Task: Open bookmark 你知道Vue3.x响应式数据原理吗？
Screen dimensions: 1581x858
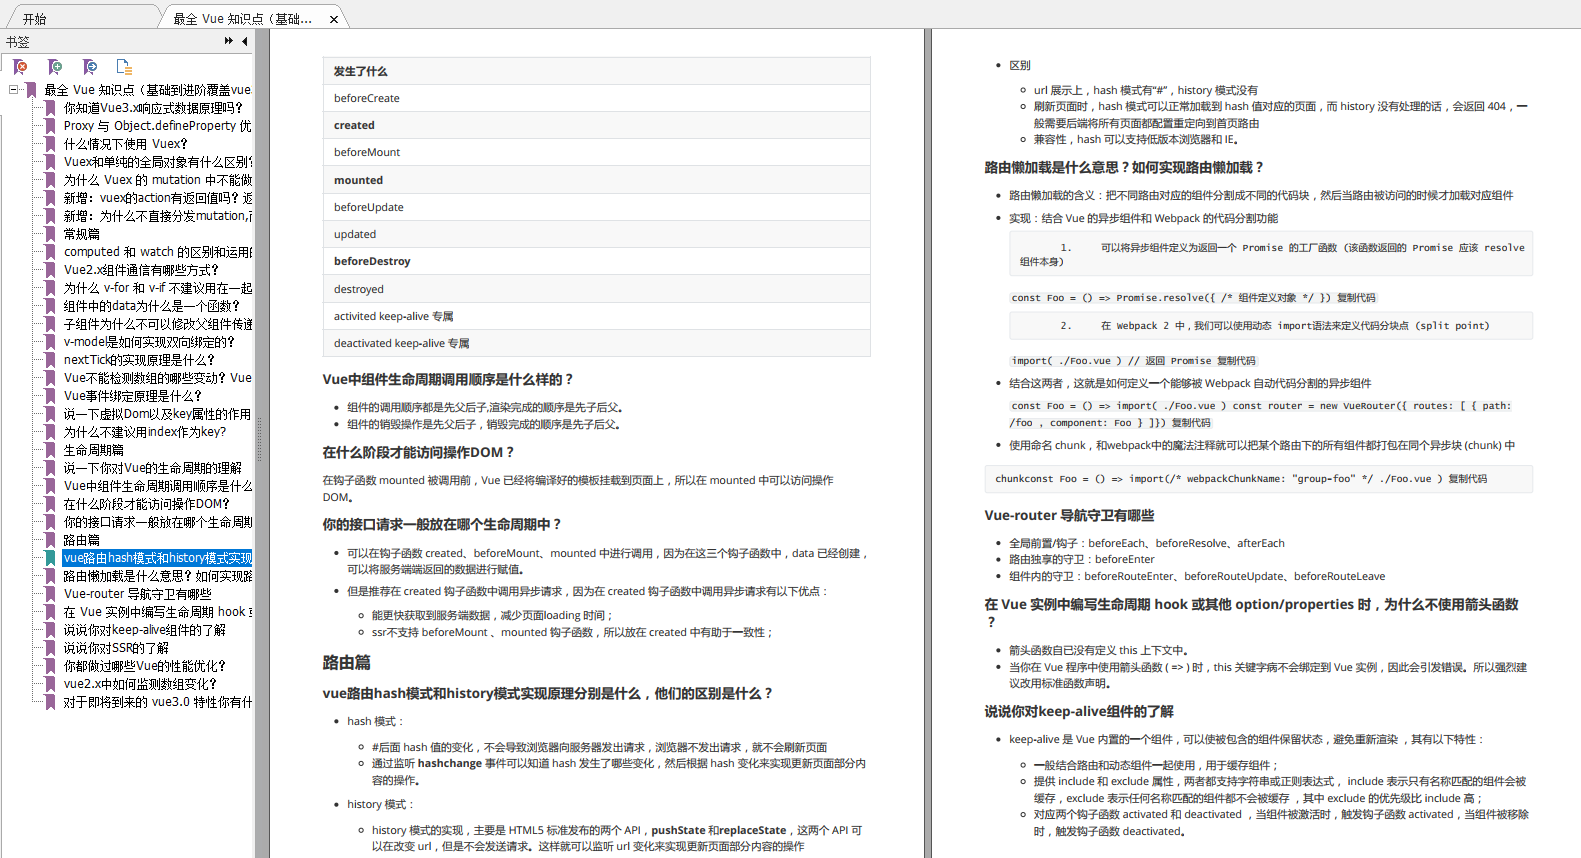Action: coord(153,108)
